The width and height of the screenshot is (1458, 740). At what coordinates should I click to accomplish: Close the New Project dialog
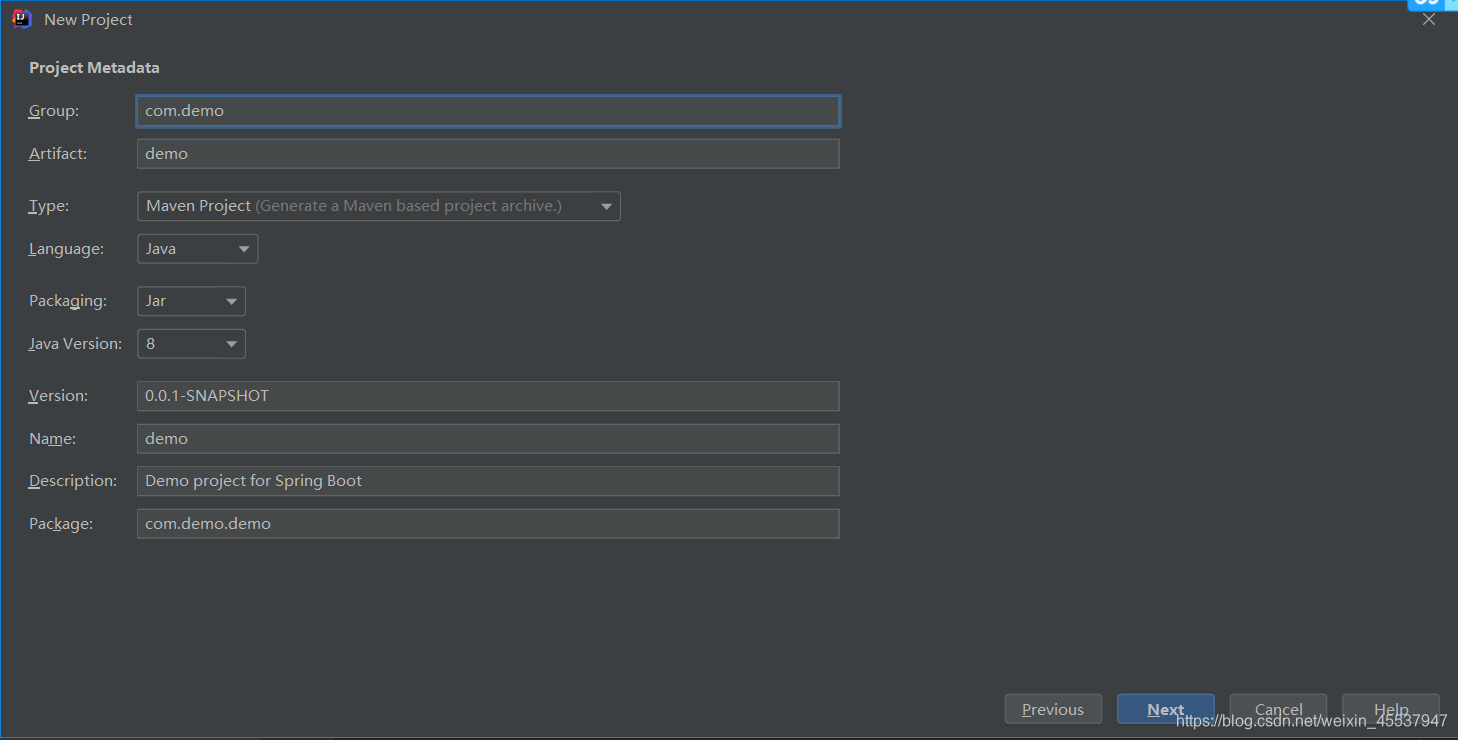[x=1429, y=19]
